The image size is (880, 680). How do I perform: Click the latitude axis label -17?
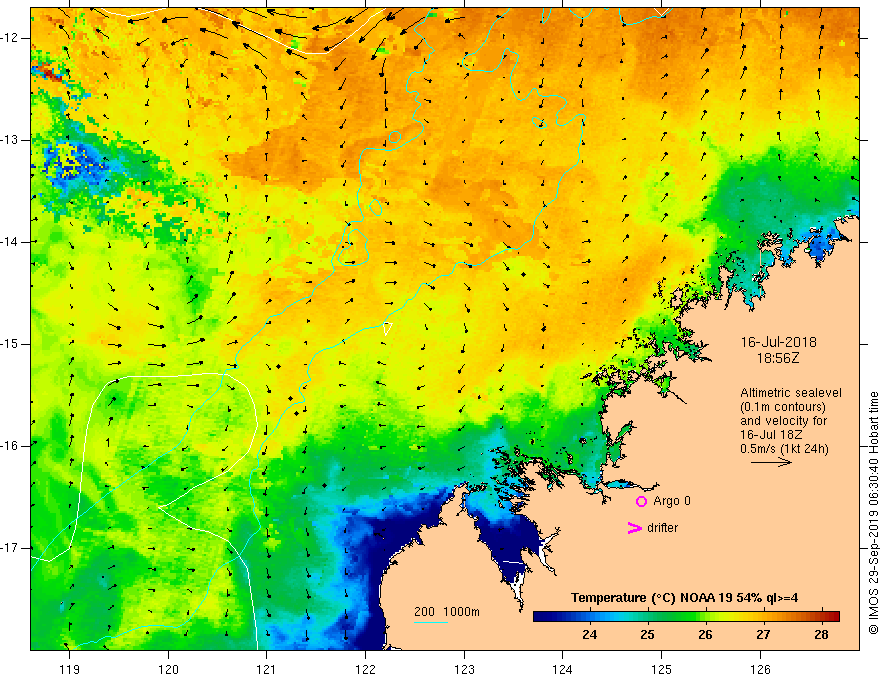click(11, 548)
